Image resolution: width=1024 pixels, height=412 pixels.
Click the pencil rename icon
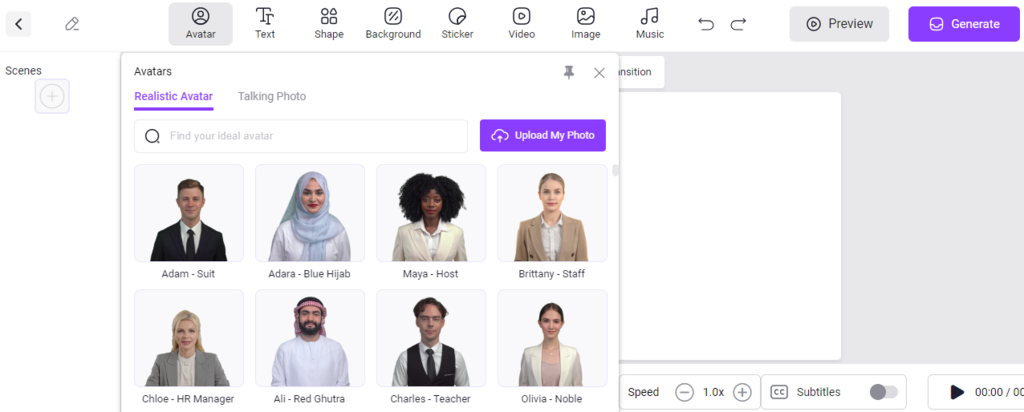coord(72,24)
